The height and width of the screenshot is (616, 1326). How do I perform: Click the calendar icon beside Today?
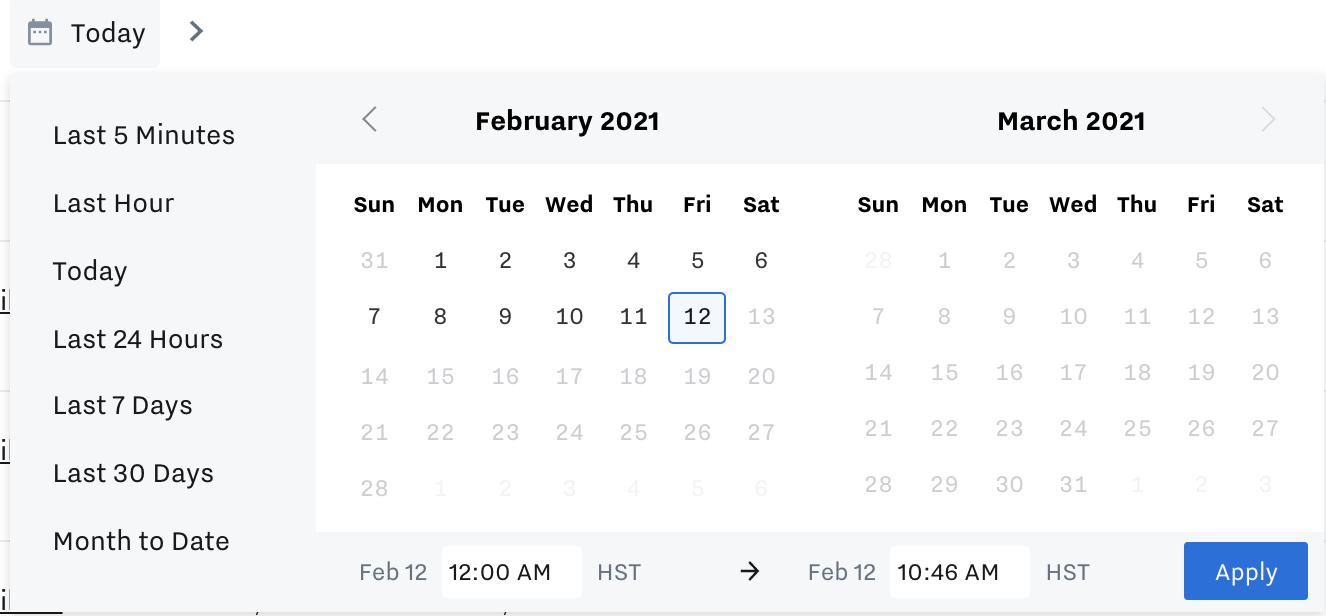tap(40, 33)
